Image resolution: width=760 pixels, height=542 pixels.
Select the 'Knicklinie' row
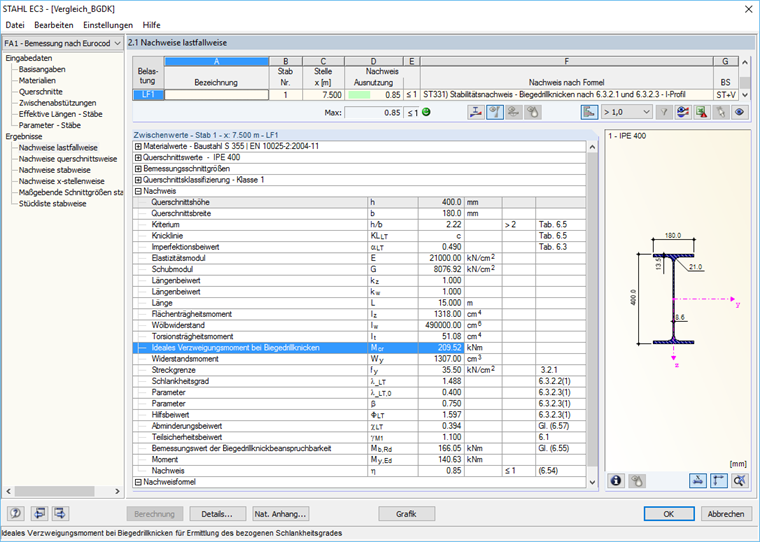359,236
